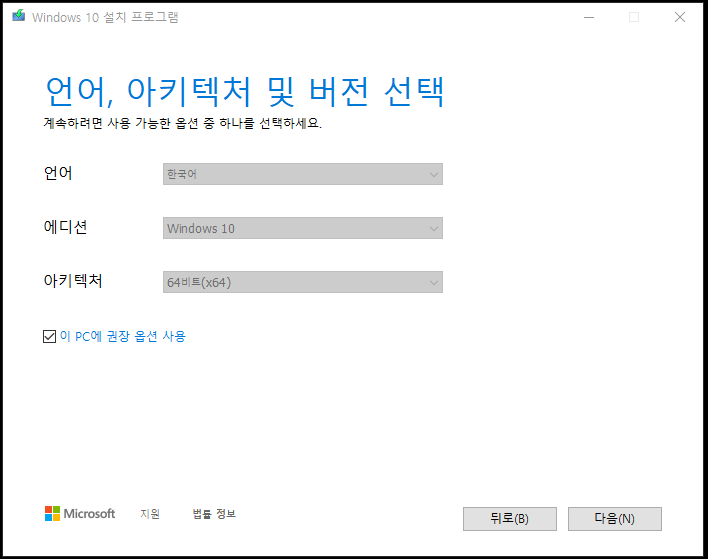
Task: Open the 에디션 dropdown showing Windows 10
Action: coord(303,228)
